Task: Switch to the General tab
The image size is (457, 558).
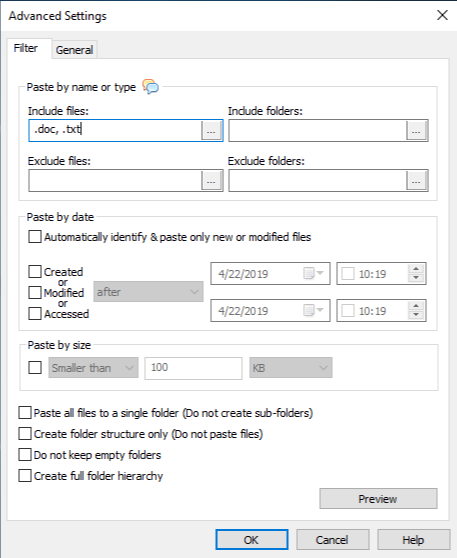Action: [x=74, y=50]
